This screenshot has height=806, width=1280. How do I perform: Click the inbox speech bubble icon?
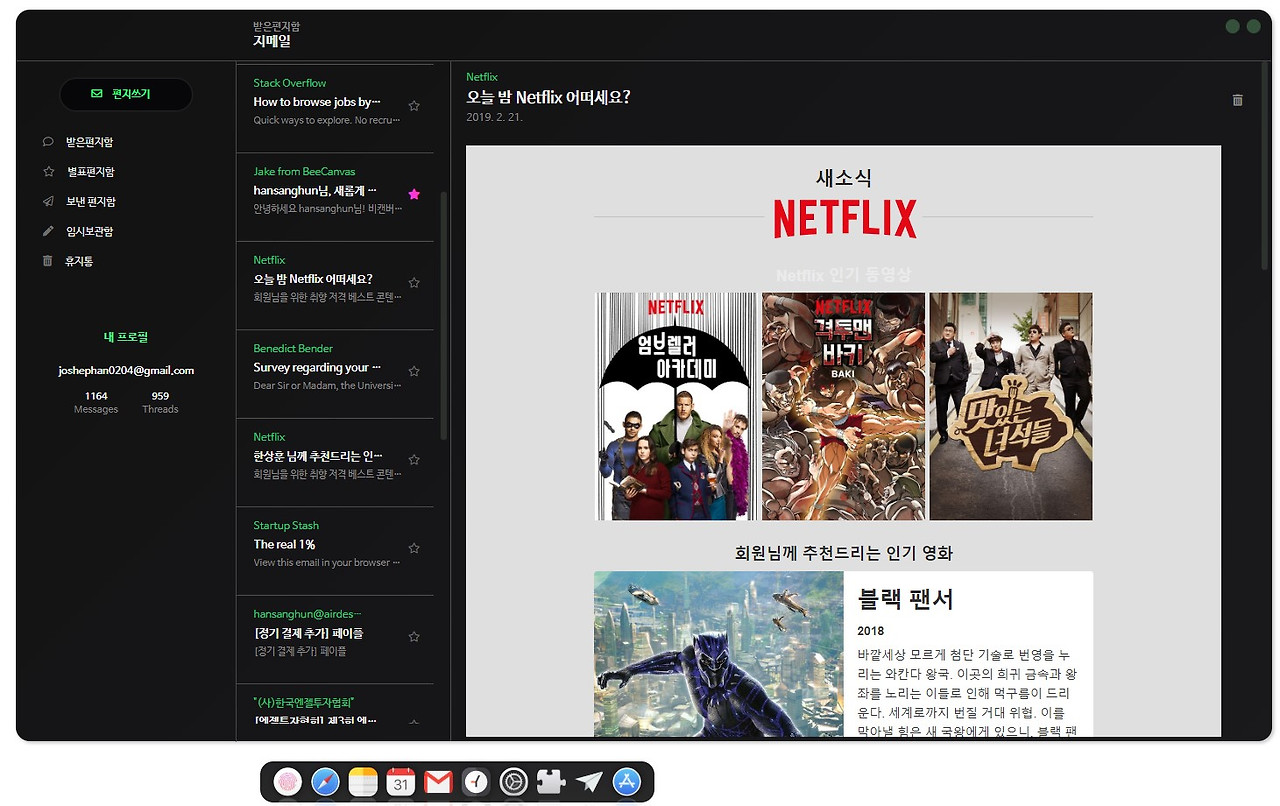click(x=48, y=142)
